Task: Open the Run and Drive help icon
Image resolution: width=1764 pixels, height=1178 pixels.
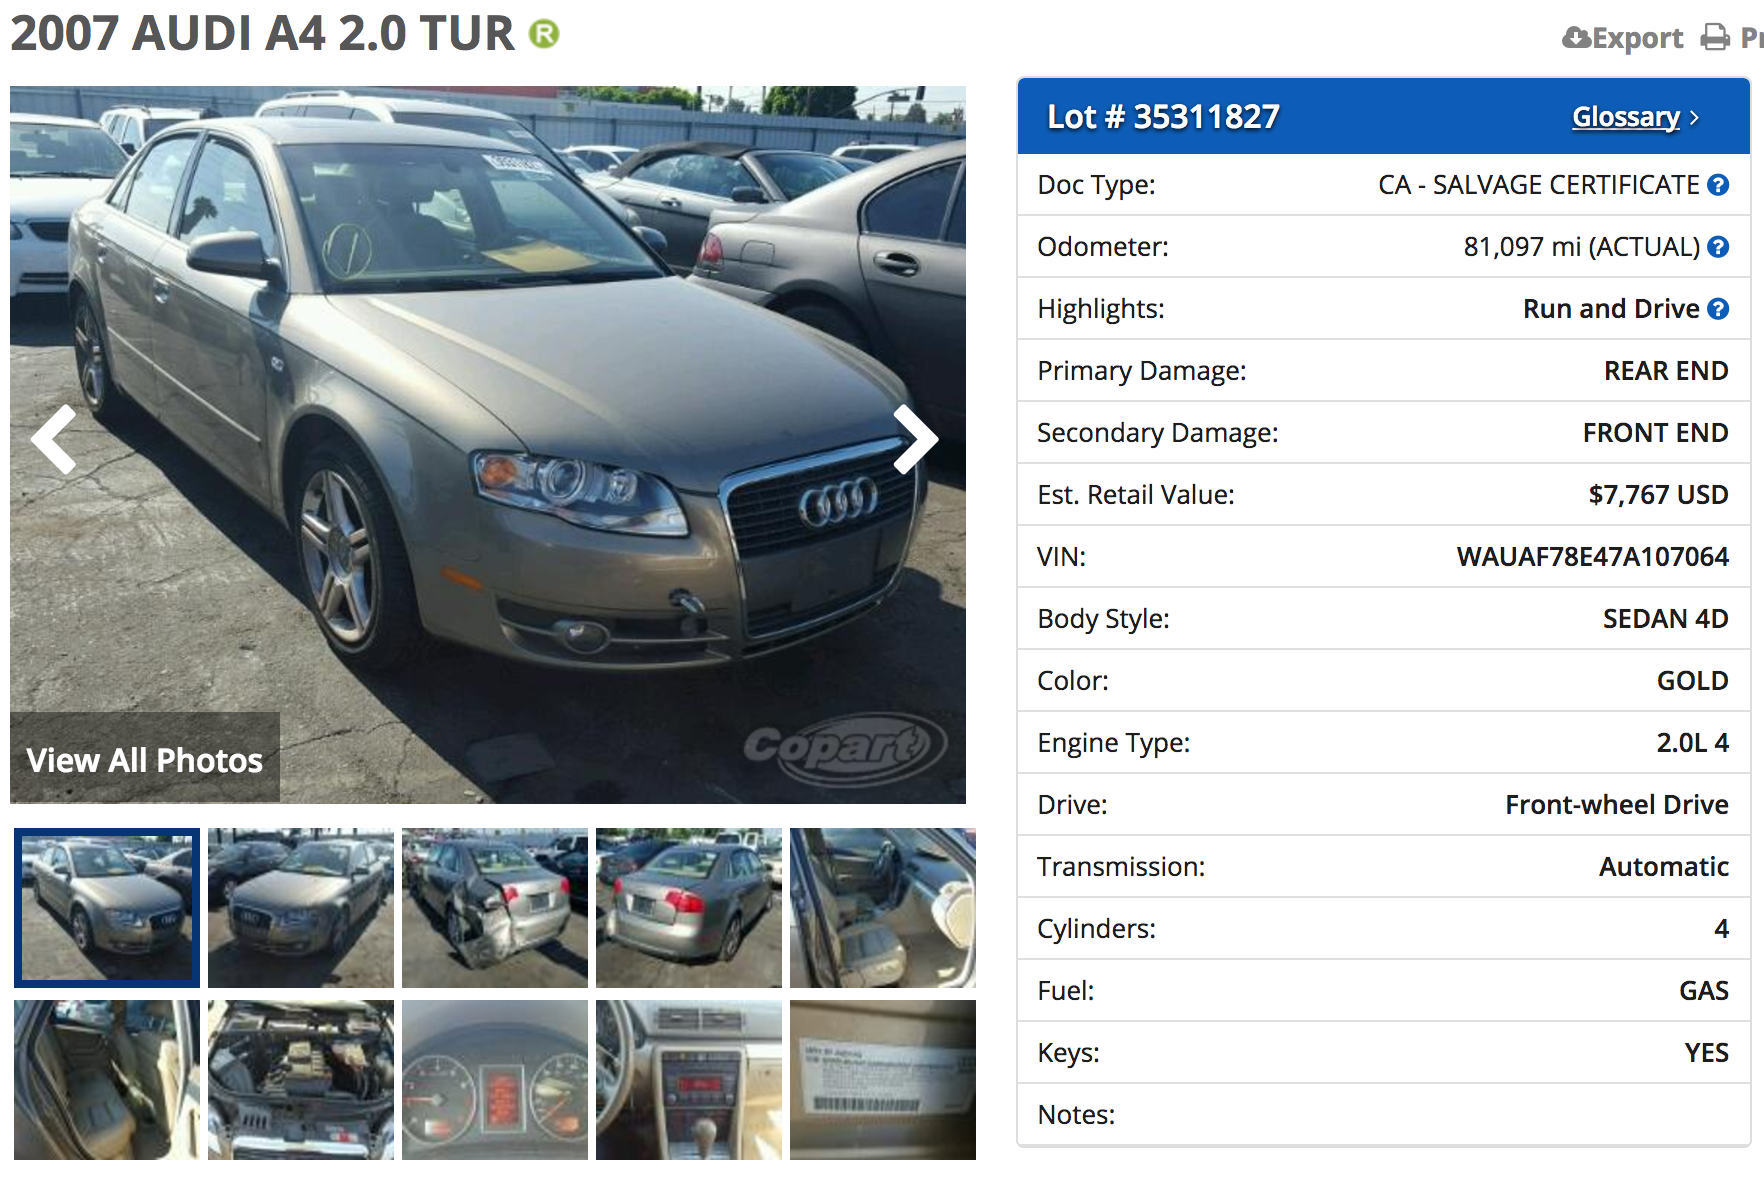Action: click(1718, 309)
